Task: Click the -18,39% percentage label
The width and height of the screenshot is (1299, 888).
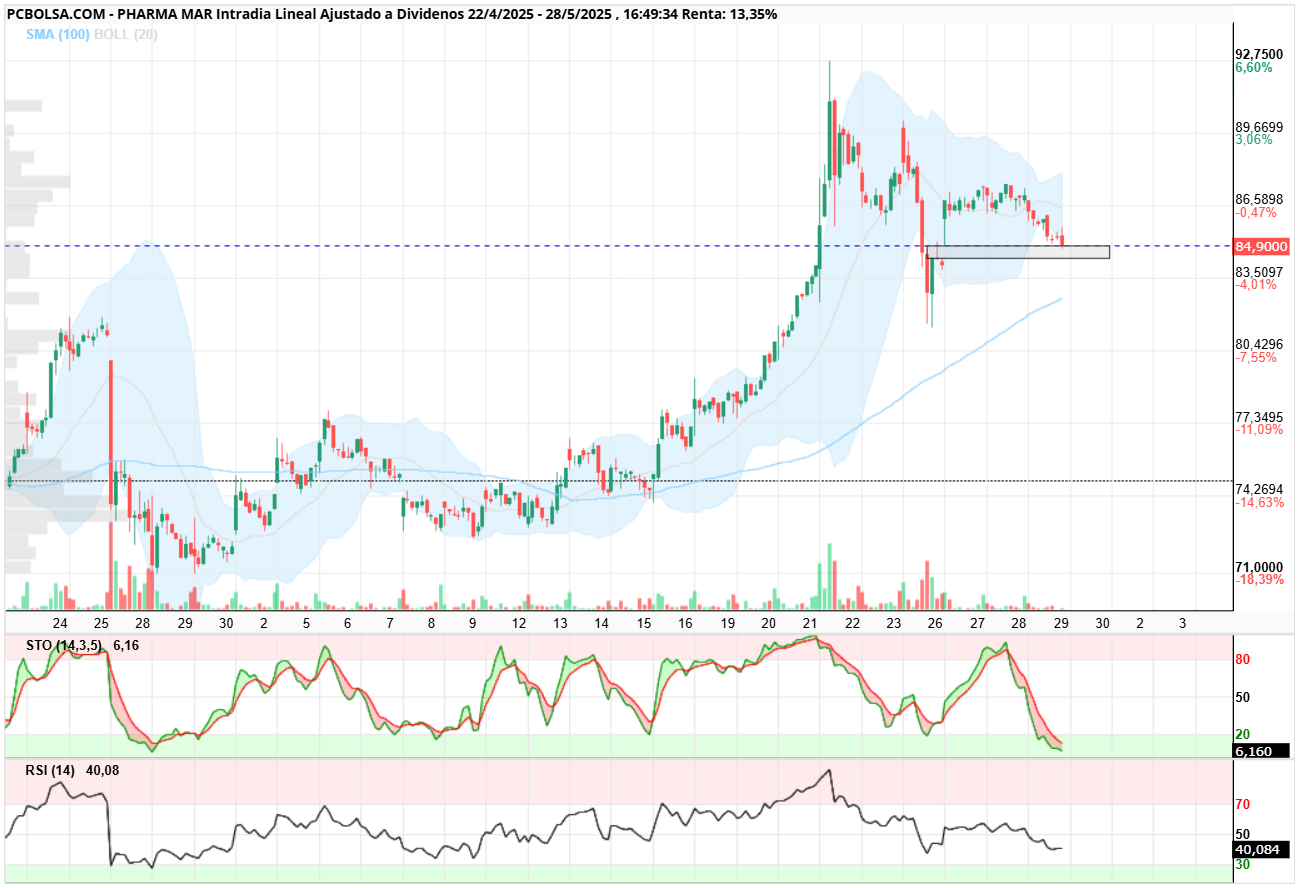Action: (1259, 580)
